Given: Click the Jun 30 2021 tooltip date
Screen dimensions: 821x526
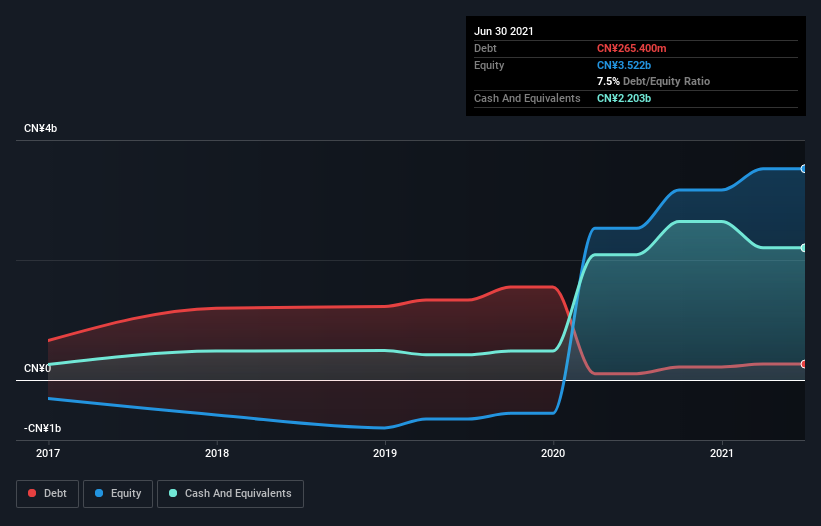Looking at the screenshot, I should tap(504, 31).
